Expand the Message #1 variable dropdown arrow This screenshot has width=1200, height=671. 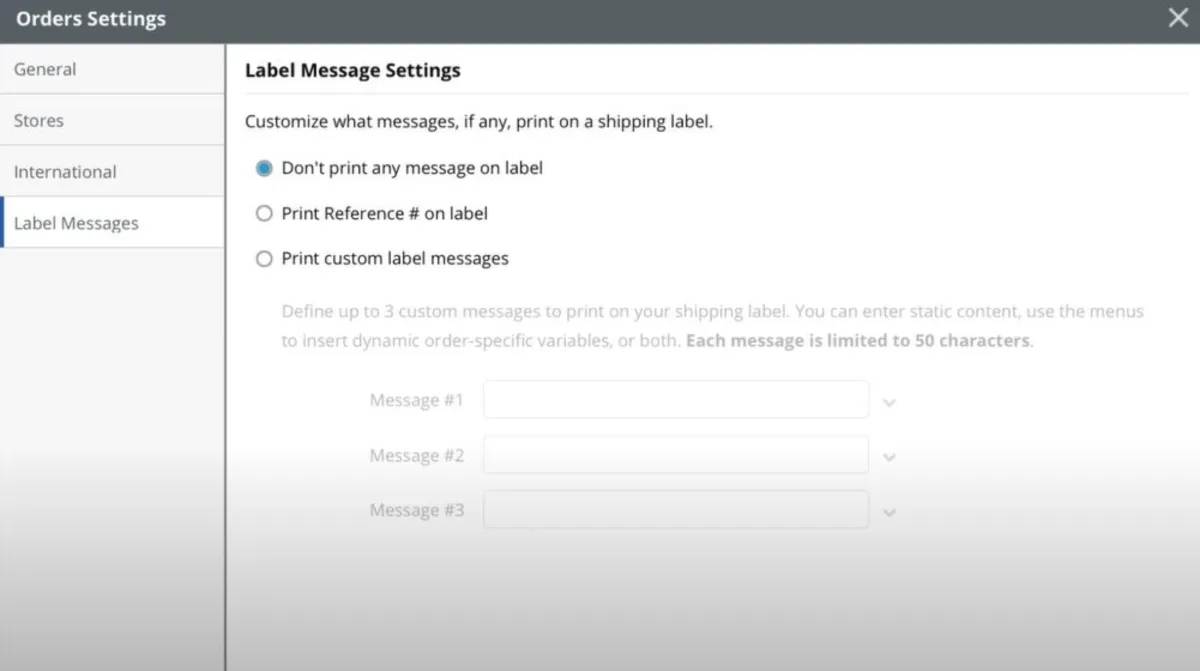point(889,403)
